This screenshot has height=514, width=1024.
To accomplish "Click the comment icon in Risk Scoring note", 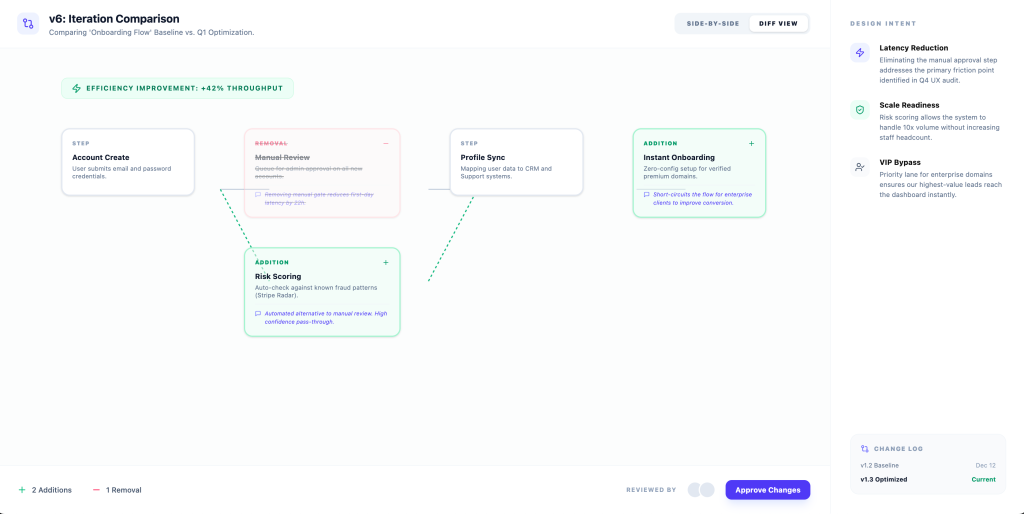I will point(258,313).
